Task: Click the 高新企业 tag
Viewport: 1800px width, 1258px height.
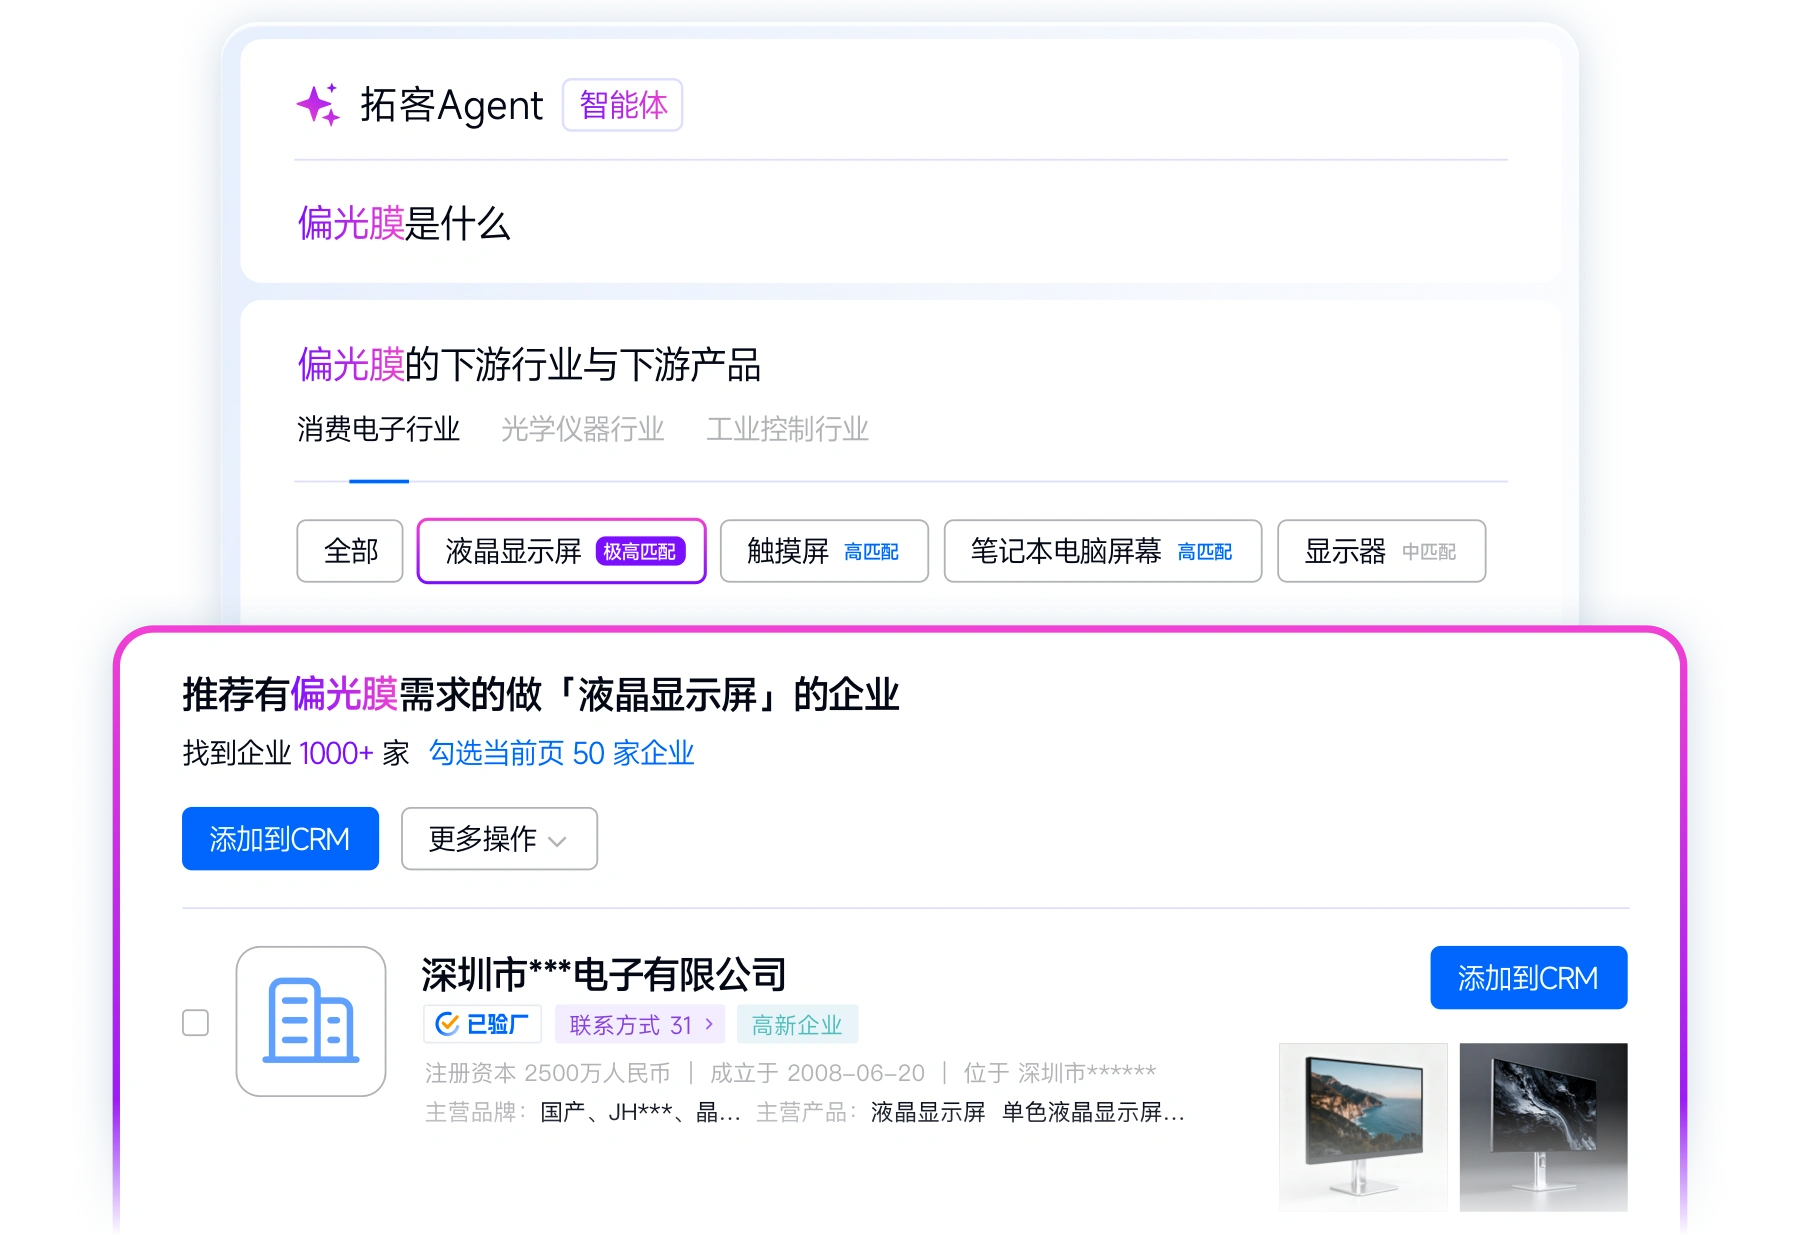Action: 797,1024
